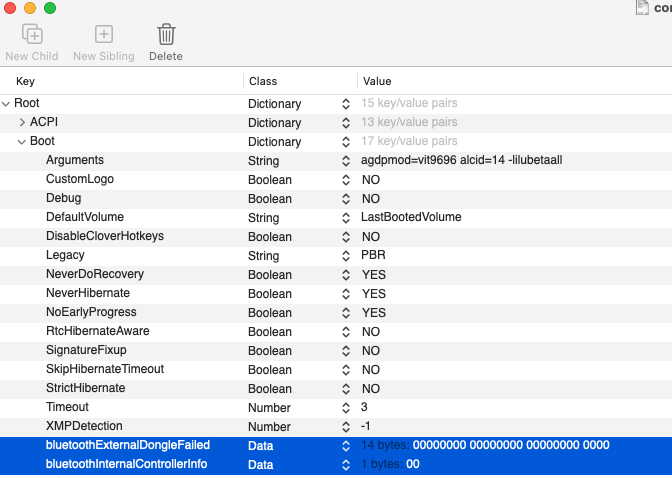Click the Value column header
The height and width of the screenshot is (478, 672).
point(377,81)
